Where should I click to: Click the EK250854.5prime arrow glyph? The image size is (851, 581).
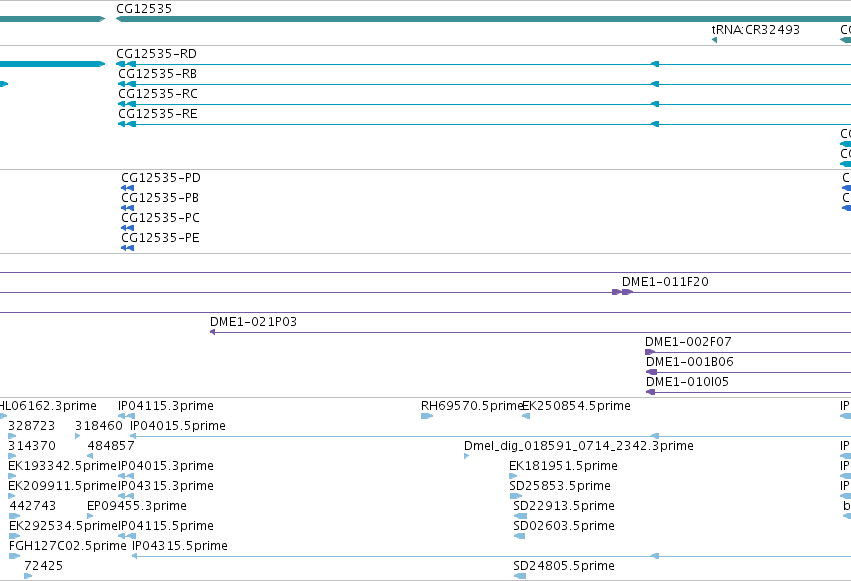(x=526, y=416)
